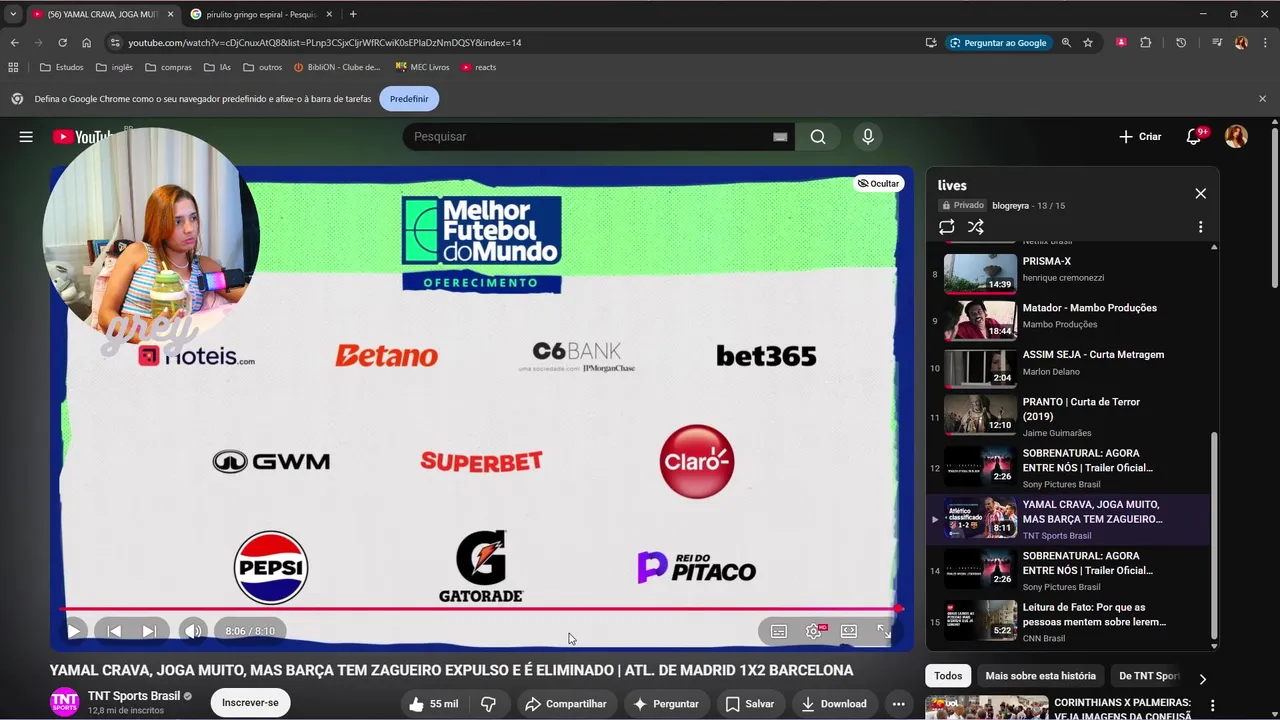The height and width of the screenshot is (720, 1280).
Task: Open the player settings gear
Action: coord(814,631)
